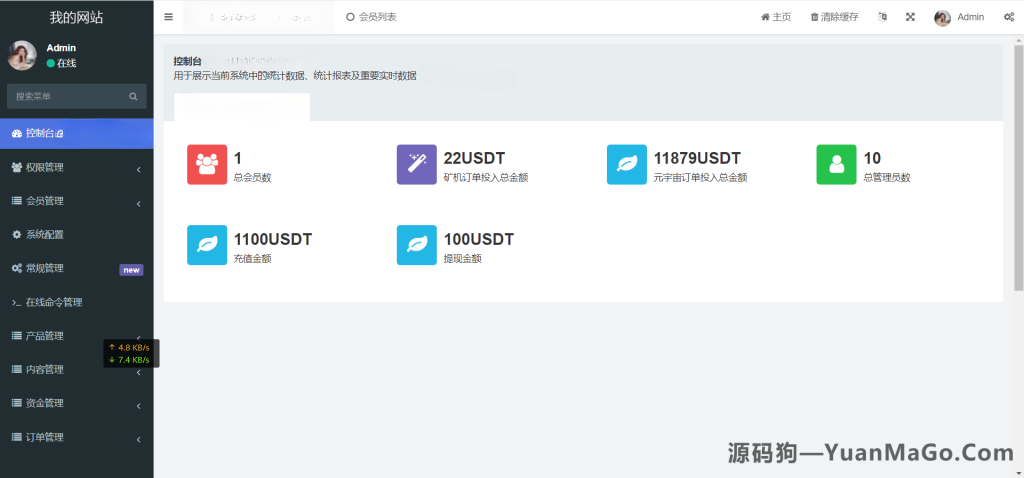Click the blue leaf icon for 1100USDT recharge

pyautogui.click(x=207, y=245)
